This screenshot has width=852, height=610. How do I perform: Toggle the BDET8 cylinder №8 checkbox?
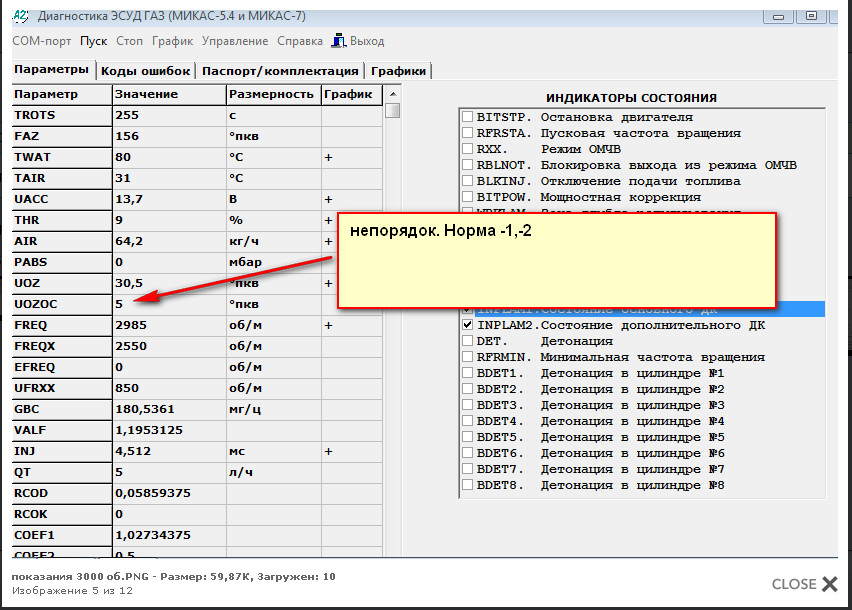point(467,485)
